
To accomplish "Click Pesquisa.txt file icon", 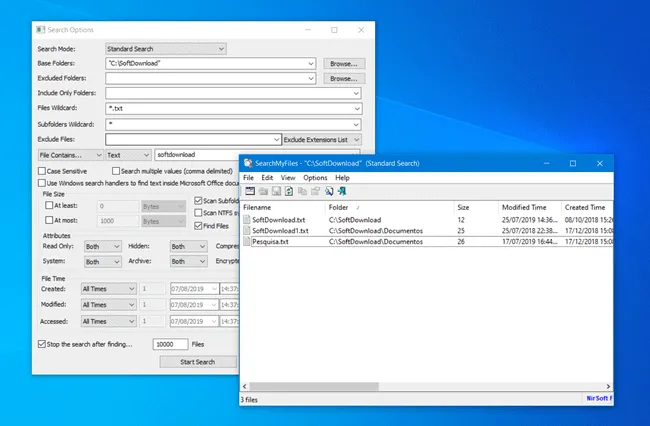I will 247,242.
